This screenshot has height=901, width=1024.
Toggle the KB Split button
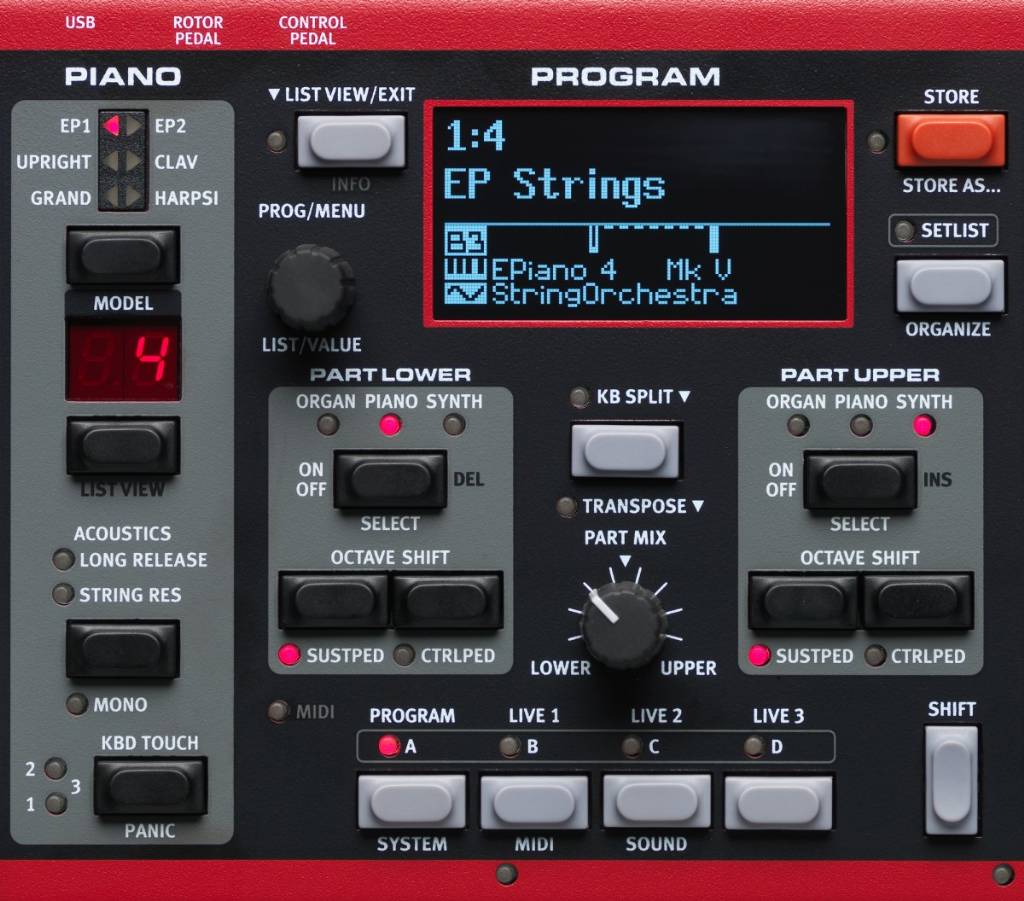coord(626,449)
